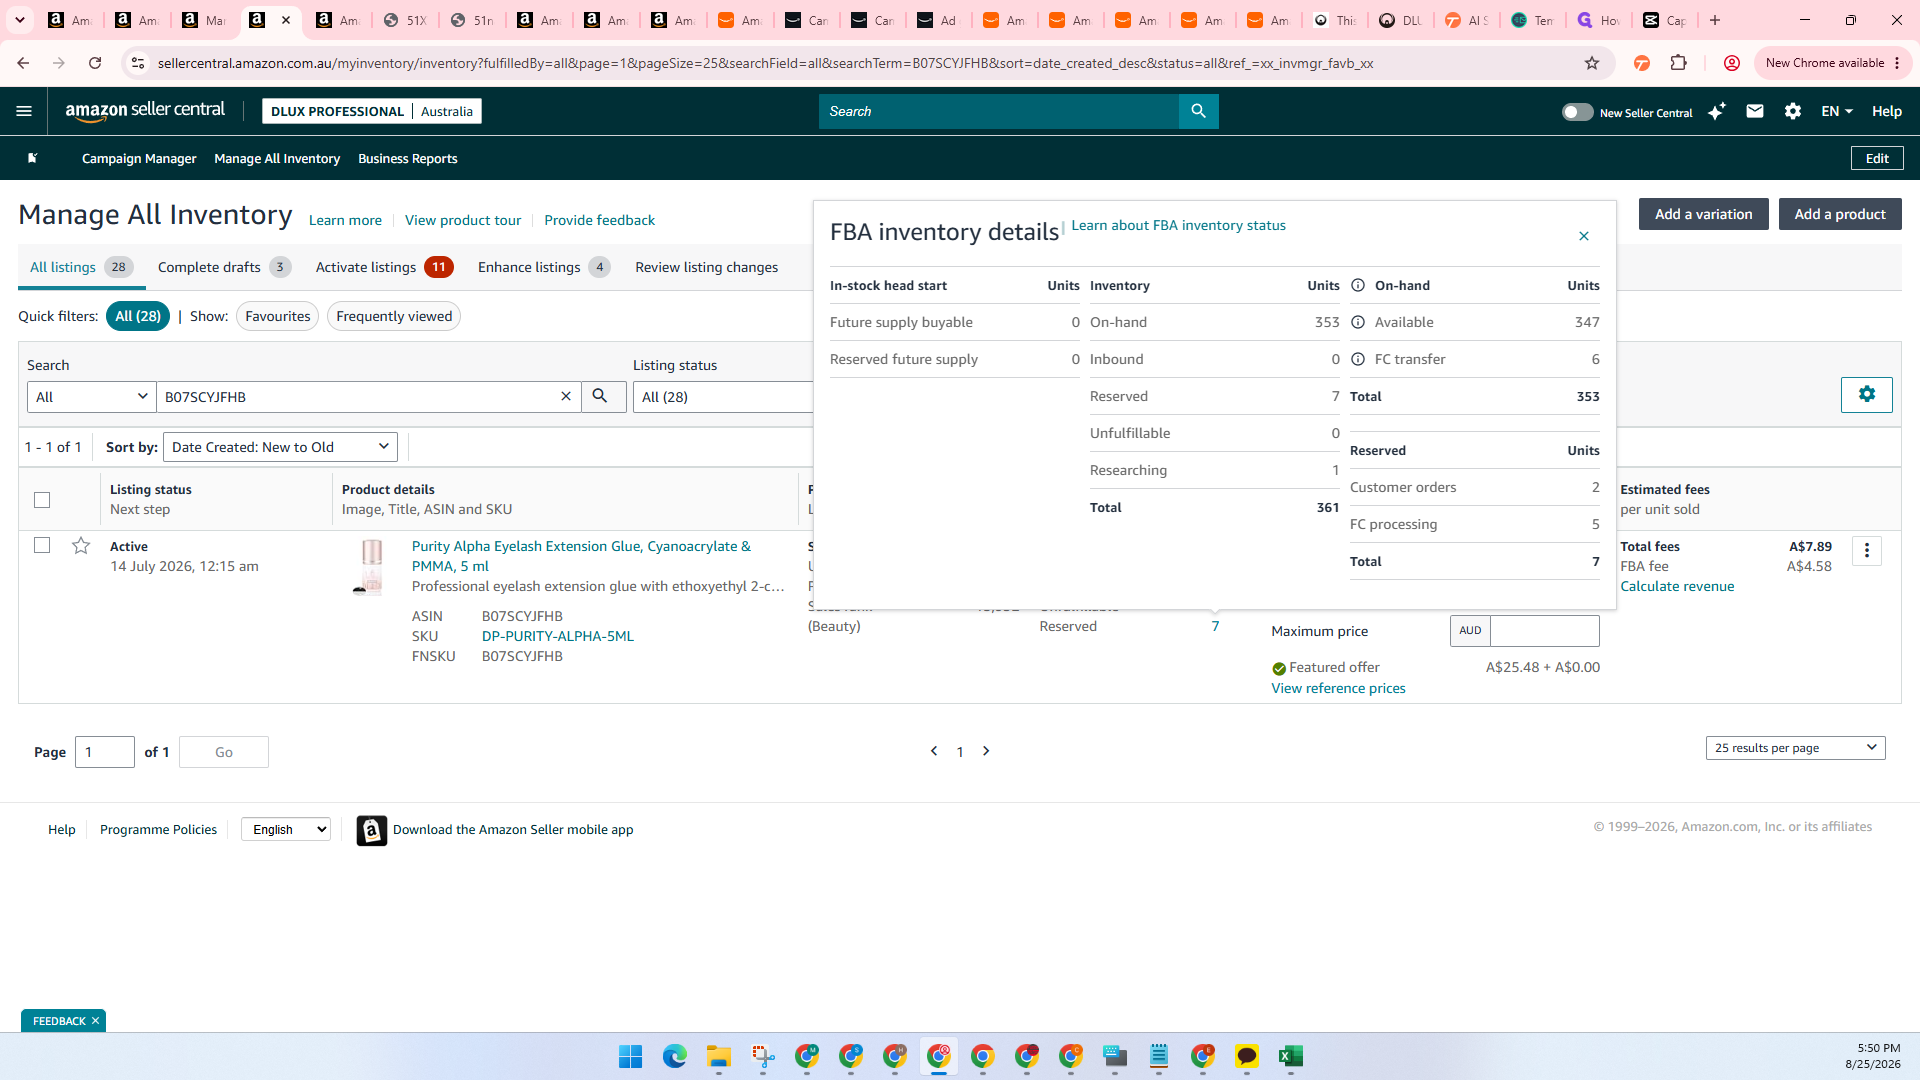Open the search field type dropdown

pyautogui.click(x=92, y=396)
